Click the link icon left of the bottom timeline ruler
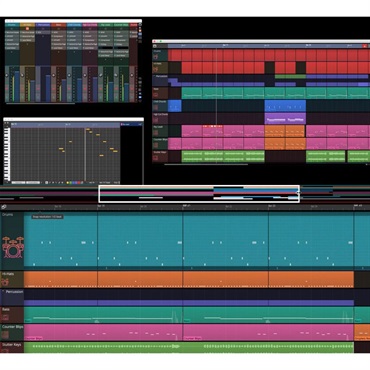 4,207
